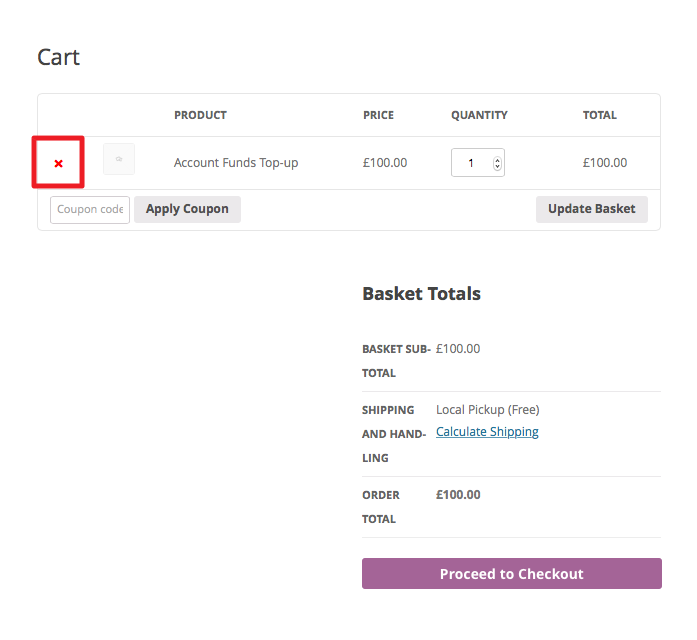The width and height of the screenshot is (697, 640).
Task: Increase quantity using the up stepper arrow
Action: [497, 160]
